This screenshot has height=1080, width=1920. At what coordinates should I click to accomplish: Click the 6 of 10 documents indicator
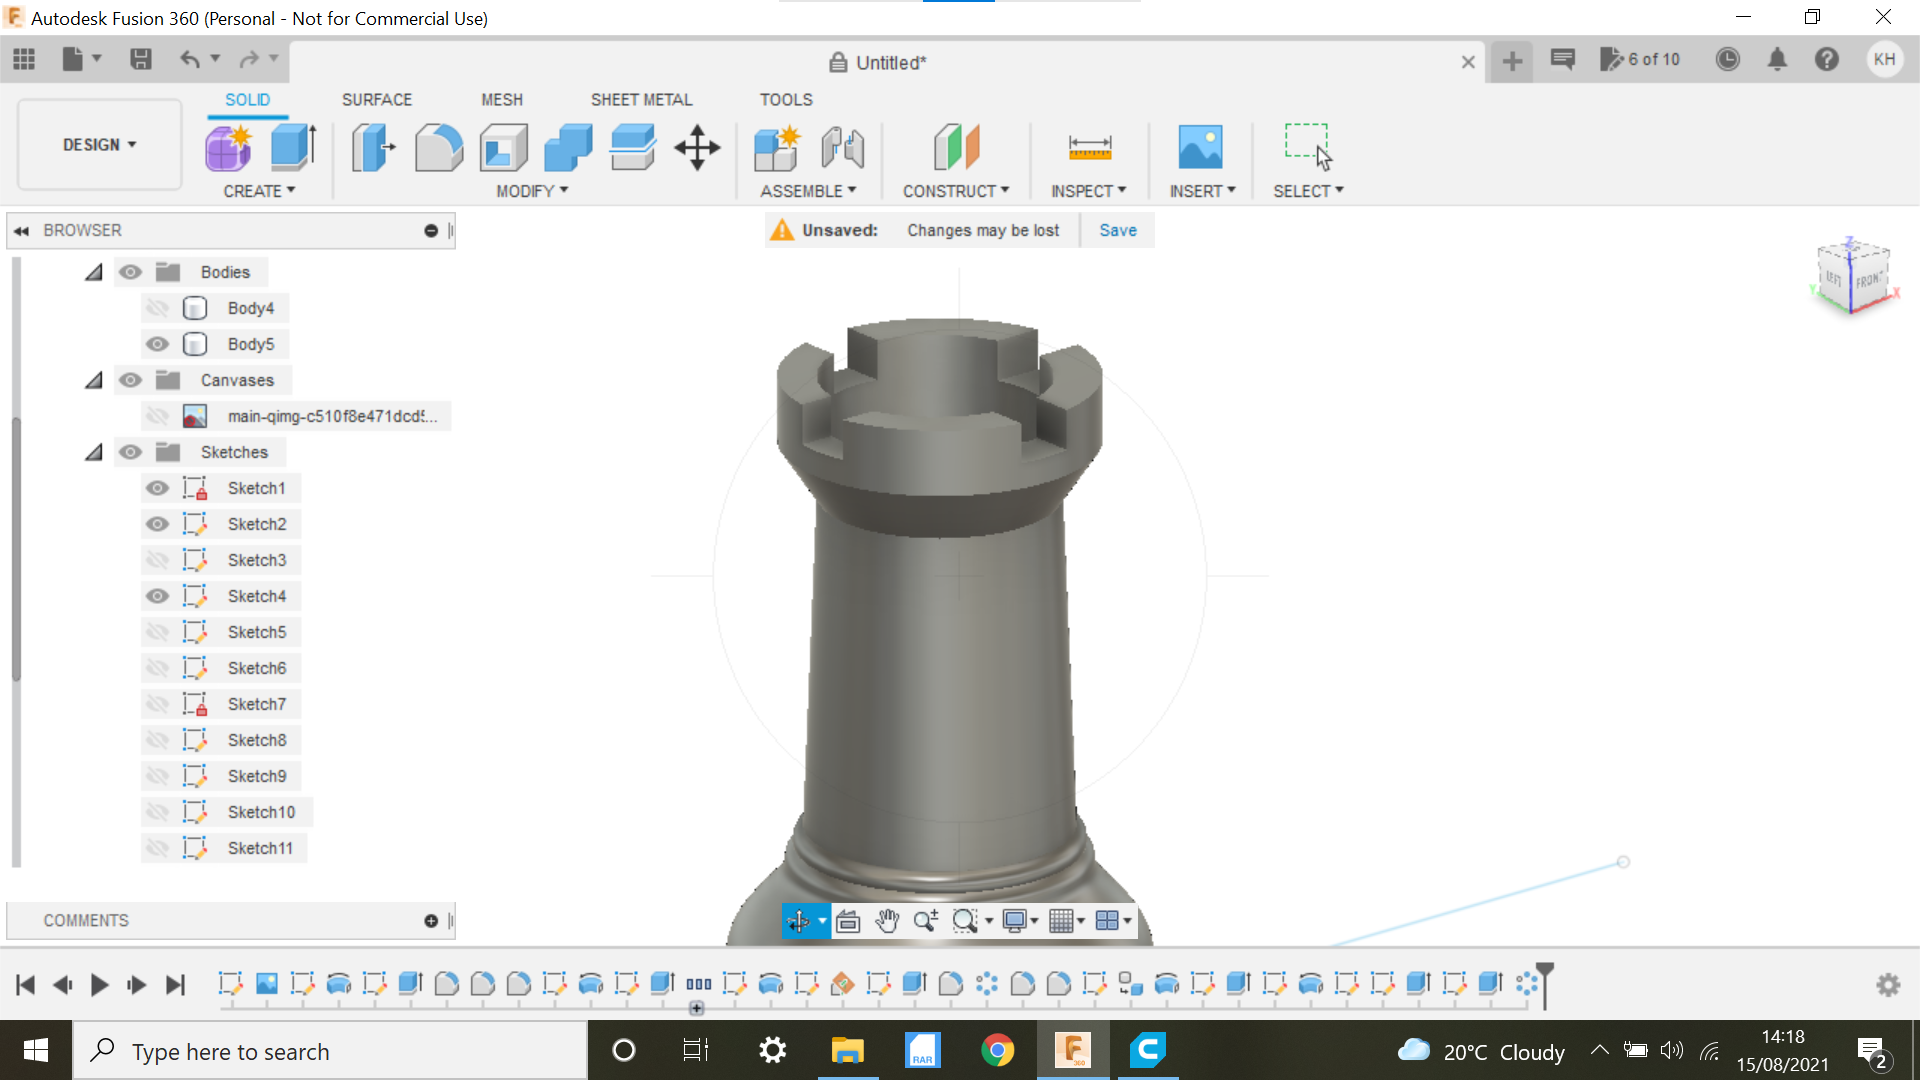[1640, 59]
